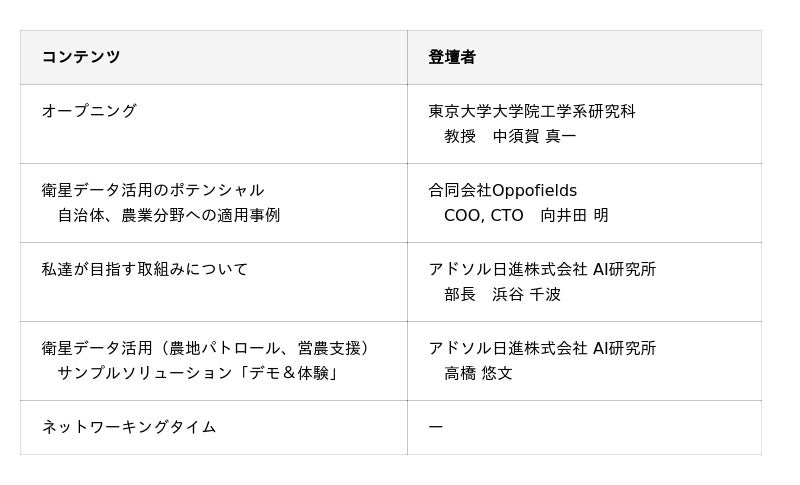Click the speaker name 高橋 悠文

point(478,373)
